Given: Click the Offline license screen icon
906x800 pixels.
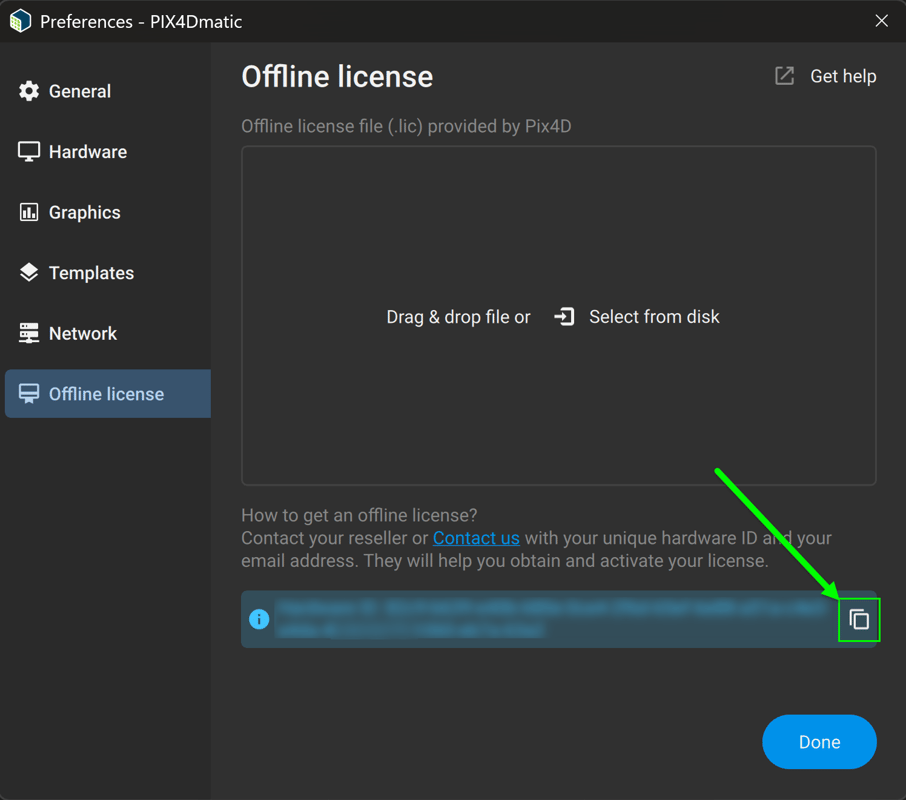Looking at the screenshot, I should (x=30, y=393).
